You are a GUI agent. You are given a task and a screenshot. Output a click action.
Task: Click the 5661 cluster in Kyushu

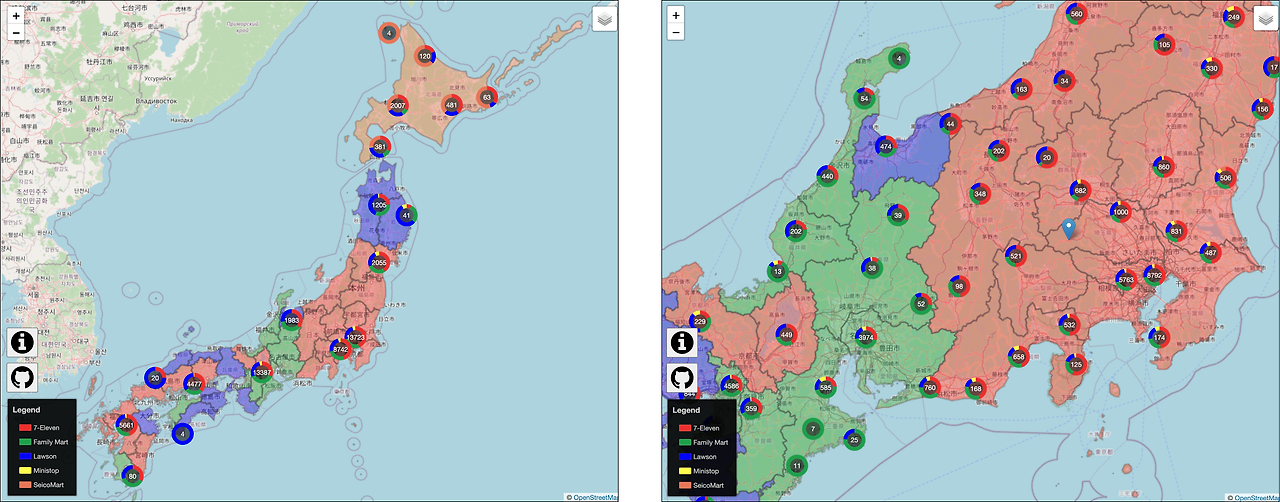pyautogui.click(x=126, y=424)
